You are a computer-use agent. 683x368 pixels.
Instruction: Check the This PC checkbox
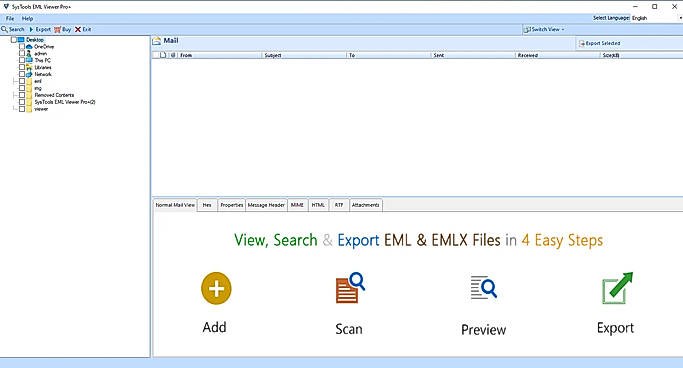[22, 60]
